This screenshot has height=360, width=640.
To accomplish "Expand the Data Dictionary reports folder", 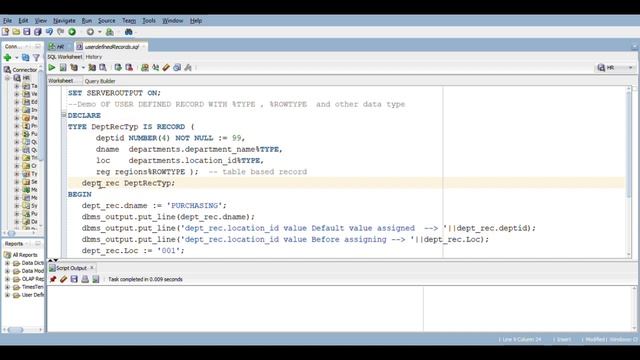I will click(7, 263).
